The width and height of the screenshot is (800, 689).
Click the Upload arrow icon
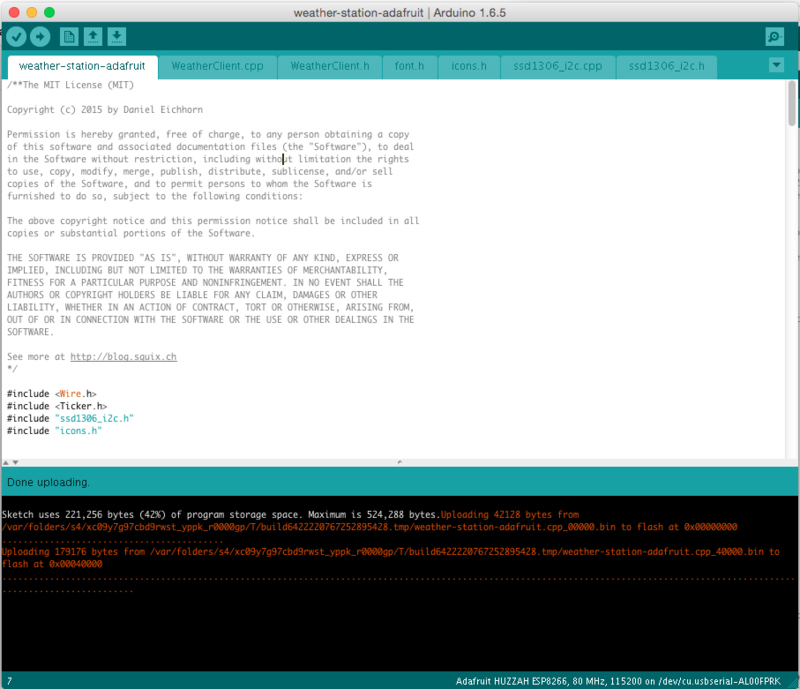[x=40, y=37]
